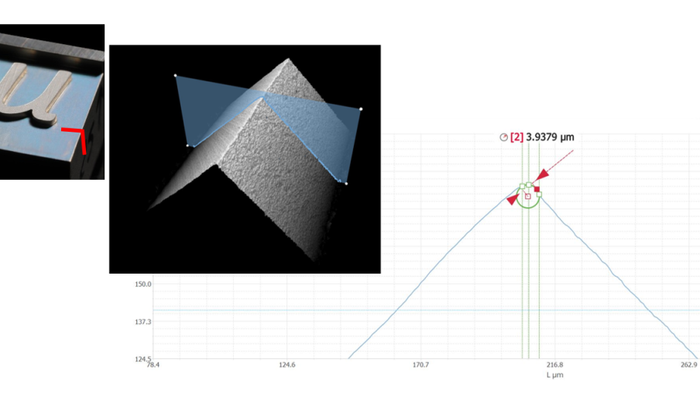Click the "170.7" X-axis label
This screenshot has height=393, width=700.
point(421,365)
